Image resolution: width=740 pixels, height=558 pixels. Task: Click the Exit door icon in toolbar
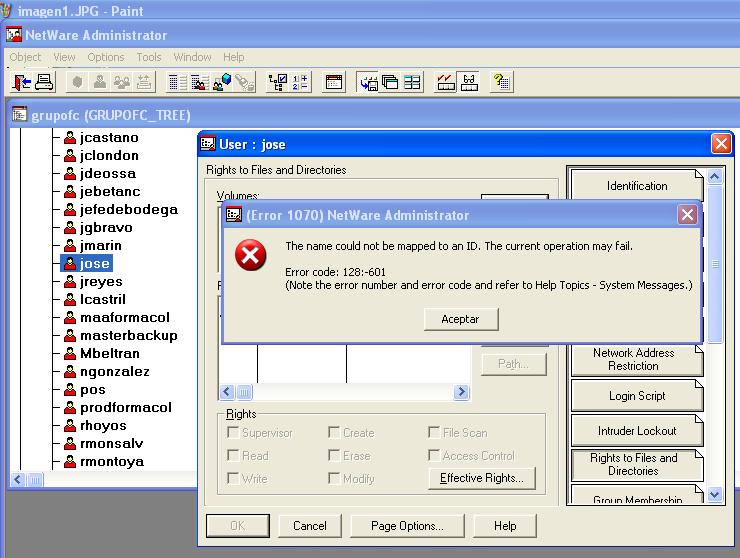pyautogui.click(x=22, y=82)
